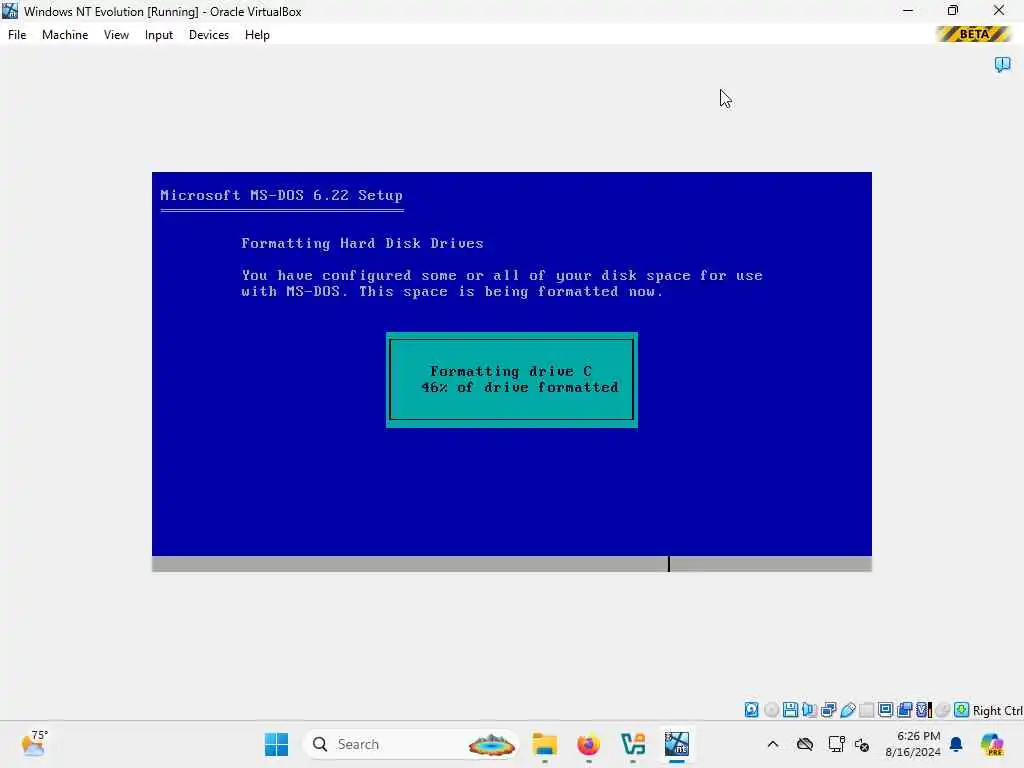1024x768 pixels.
Task: Launch Copilot preview from the taskbar
Action: 992,744
